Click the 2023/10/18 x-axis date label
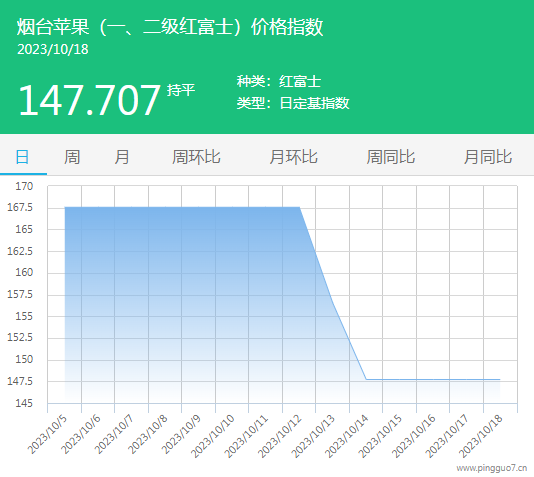Image resolution: width=534 pixels, height=477 pixels. (481, 436)
